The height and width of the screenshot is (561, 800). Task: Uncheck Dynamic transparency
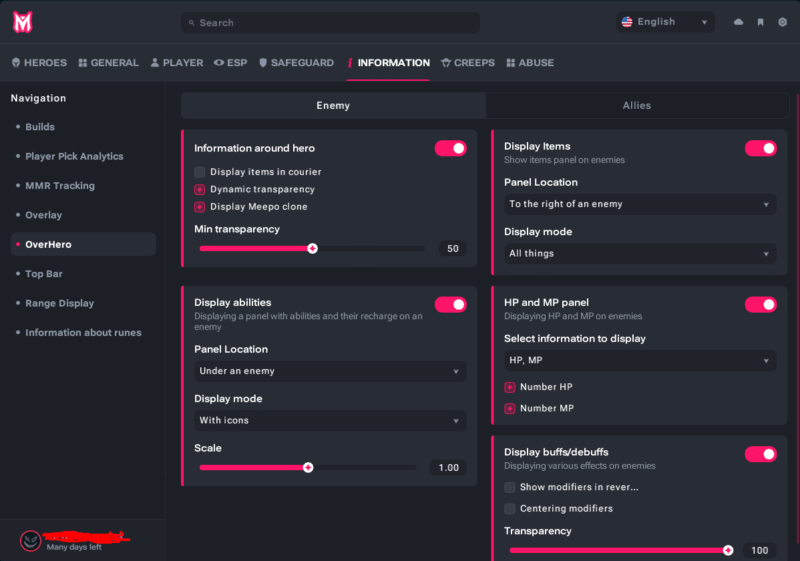pyautogui.click(x=199, y=190)
